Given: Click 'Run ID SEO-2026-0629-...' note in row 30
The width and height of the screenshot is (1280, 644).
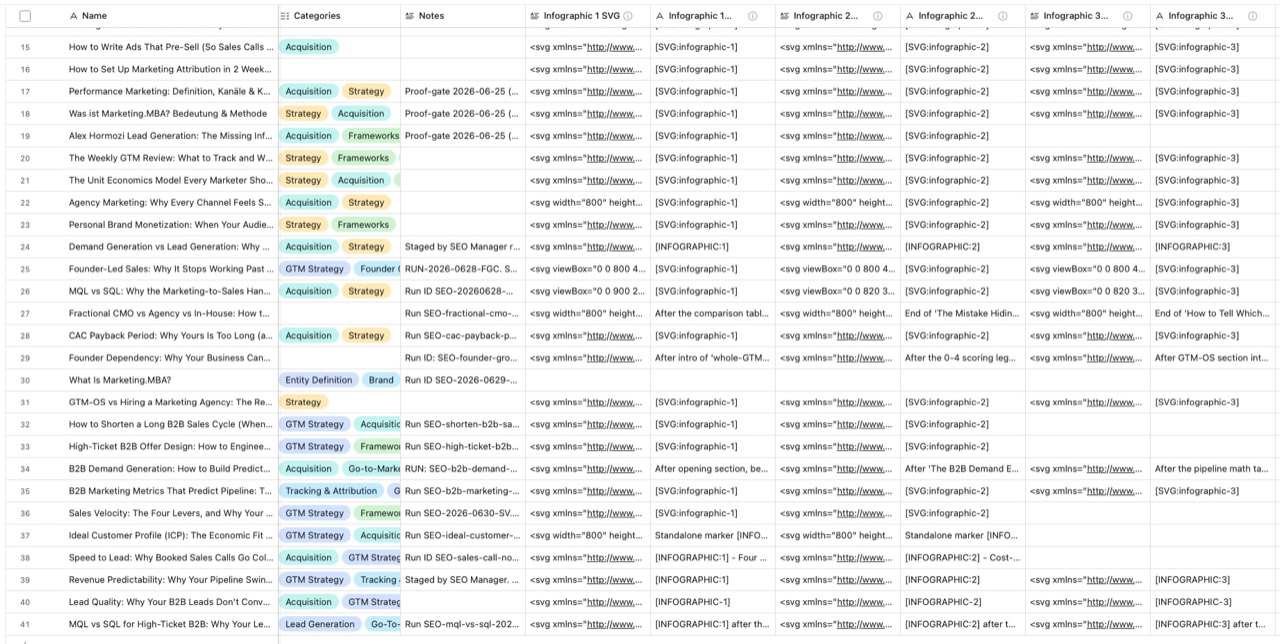Looking at the screenshot, I should coord(463,380).
